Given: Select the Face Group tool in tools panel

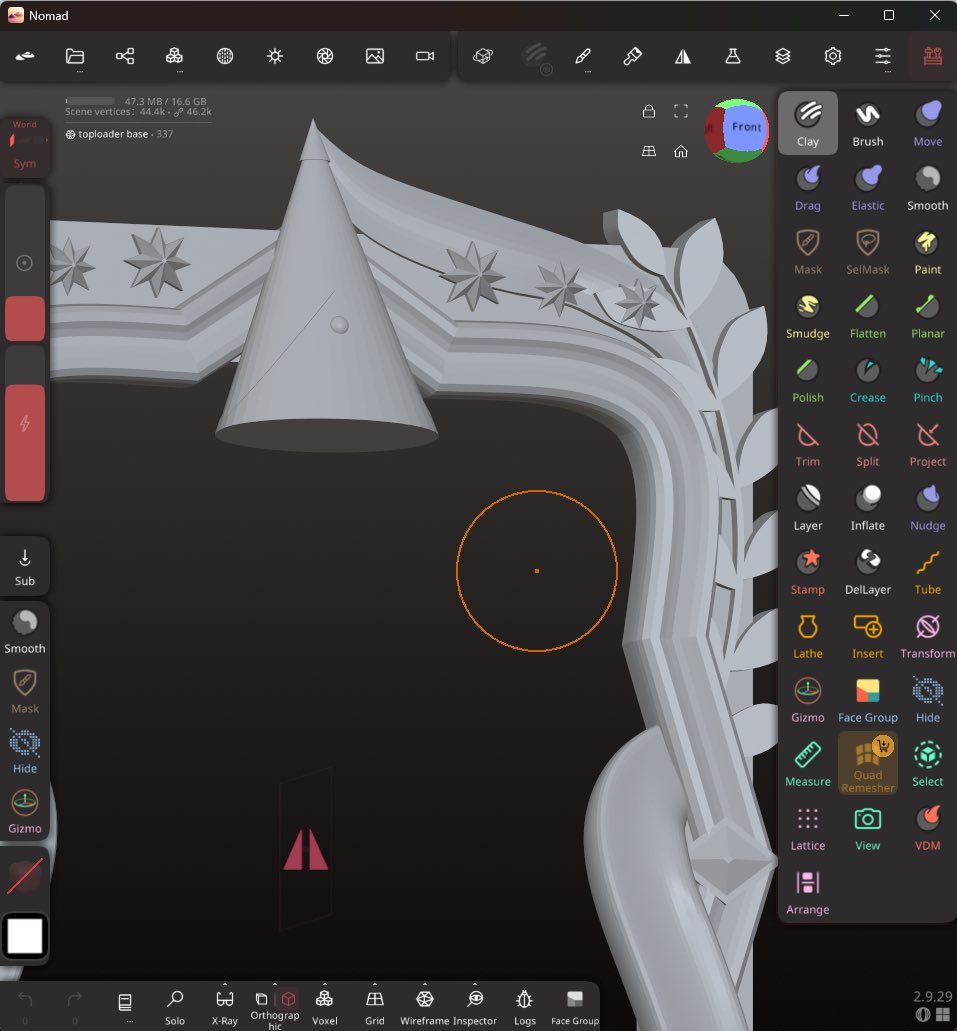Looking at the screenshot, I should pyautogui.click(x=868, y=700).
